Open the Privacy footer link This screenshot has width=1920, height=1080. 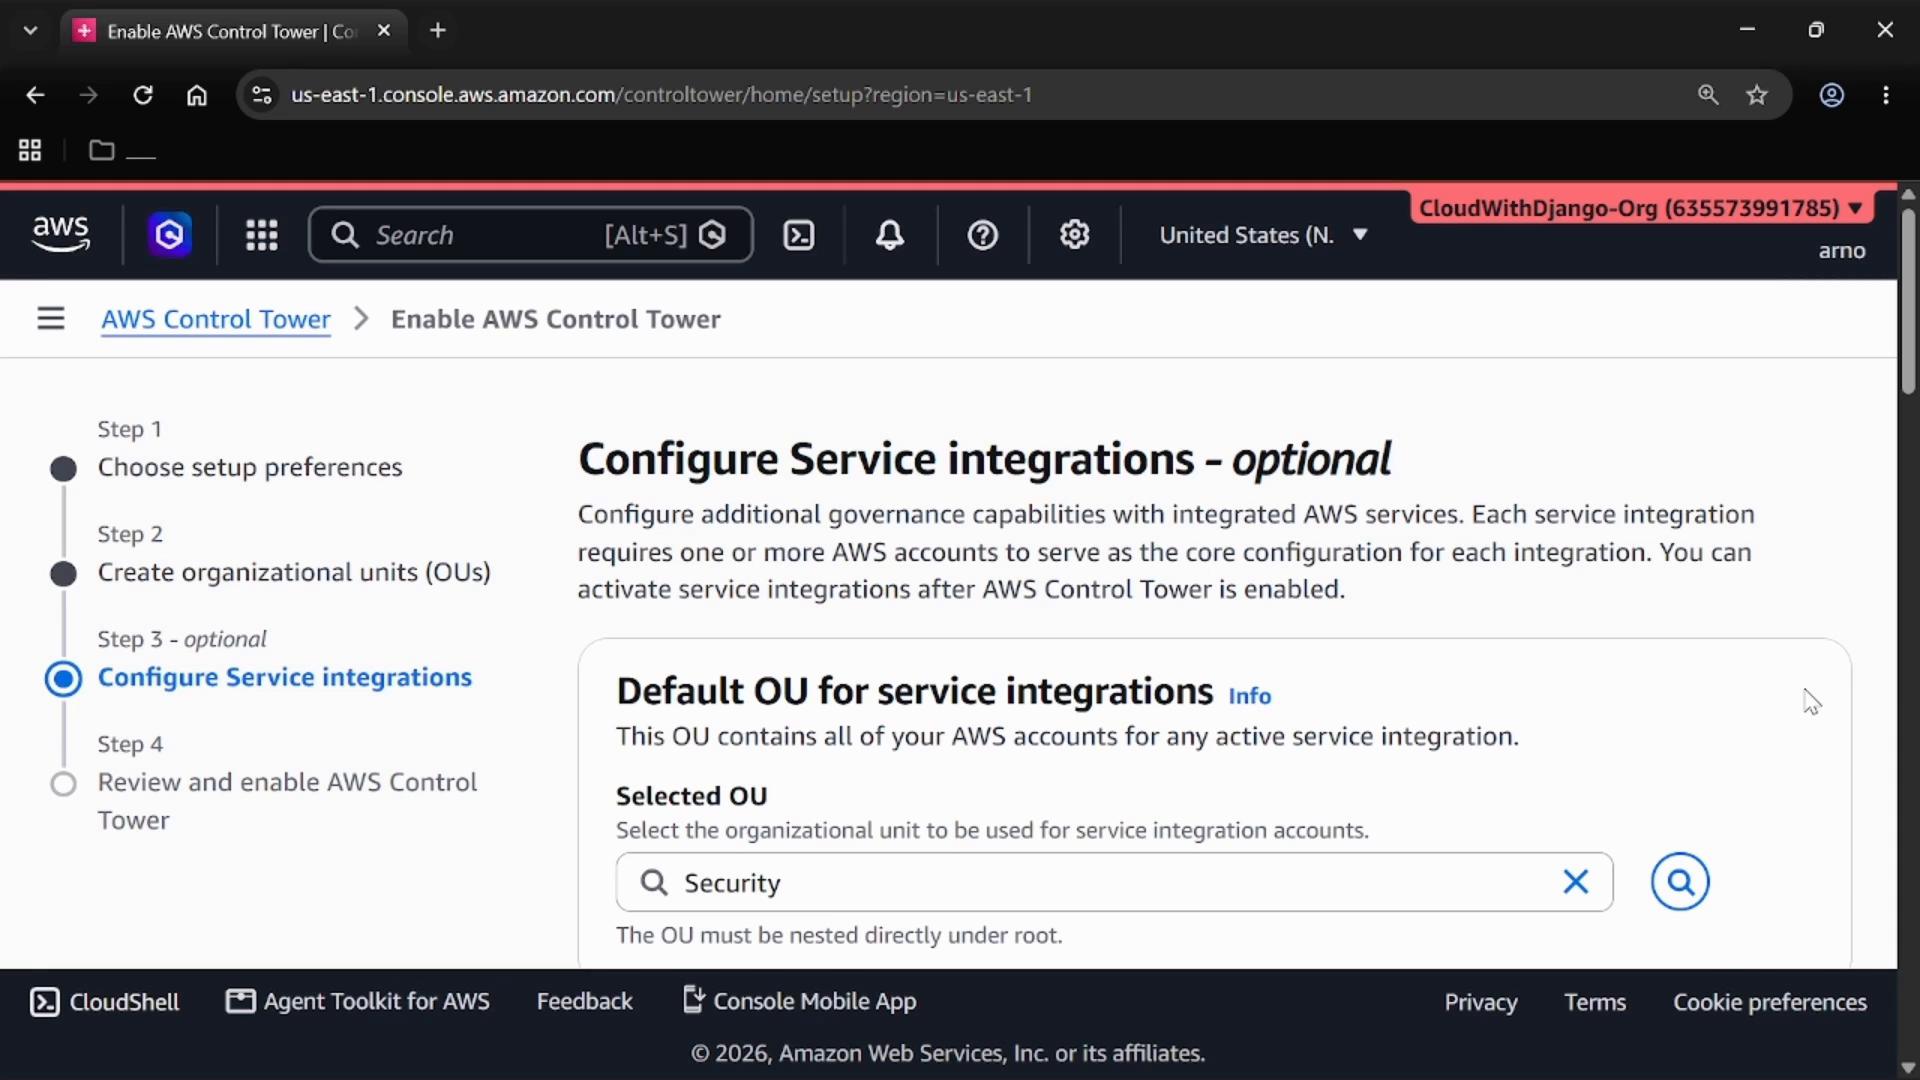click(1481, 1002)
